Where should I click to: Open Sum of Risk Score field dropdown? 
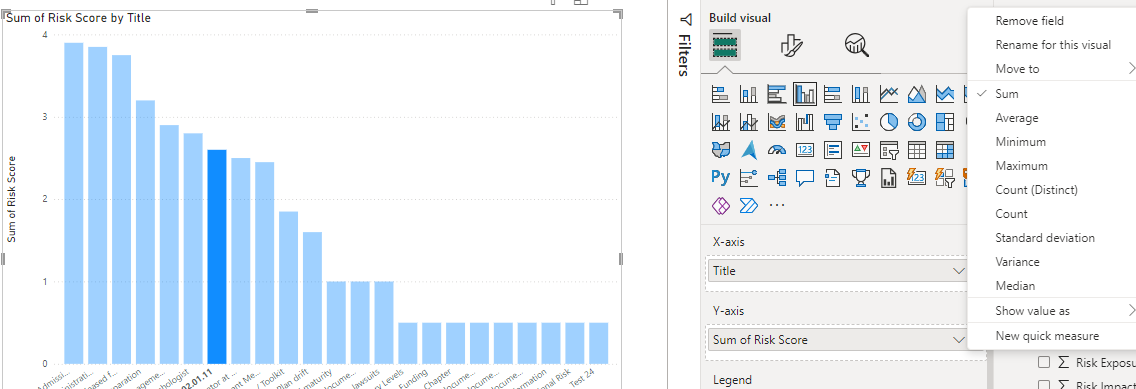tap(958, 340)
